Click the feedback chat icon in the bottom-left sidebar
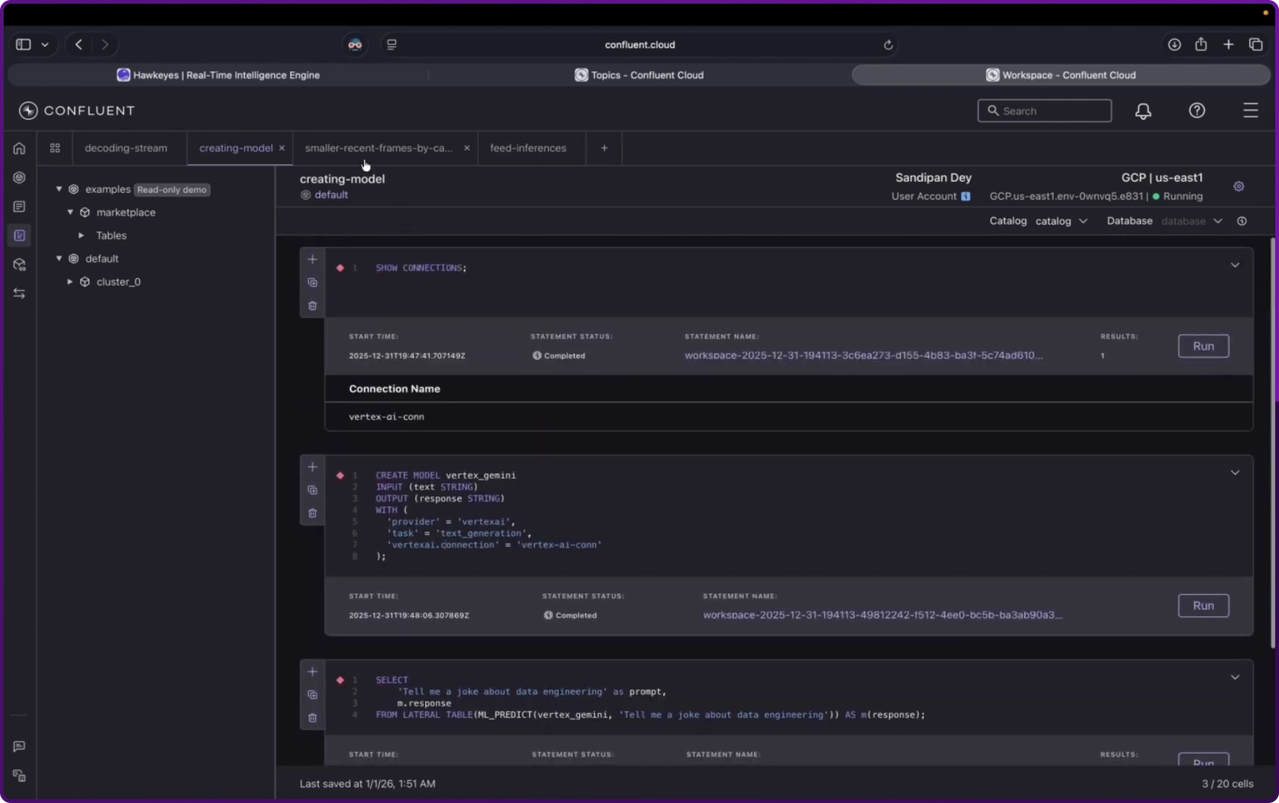The image size is (1279, 803). point(19,747)
